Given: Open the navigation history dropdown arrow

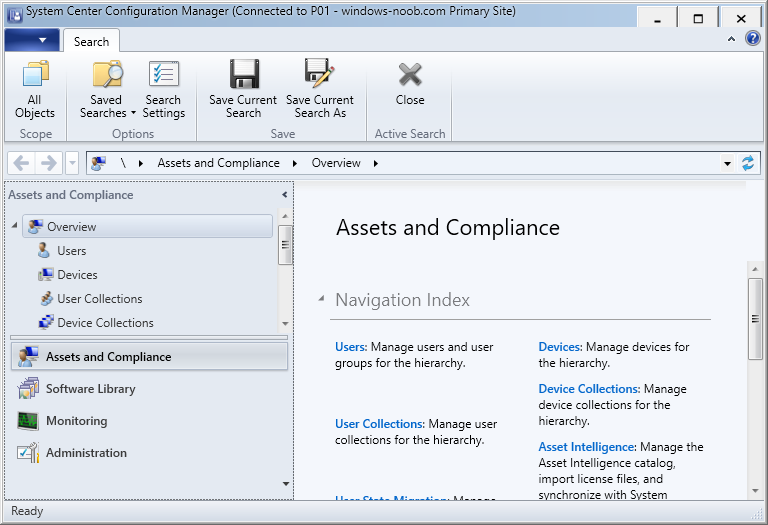Looking at the screenshot, I should 72,163.
